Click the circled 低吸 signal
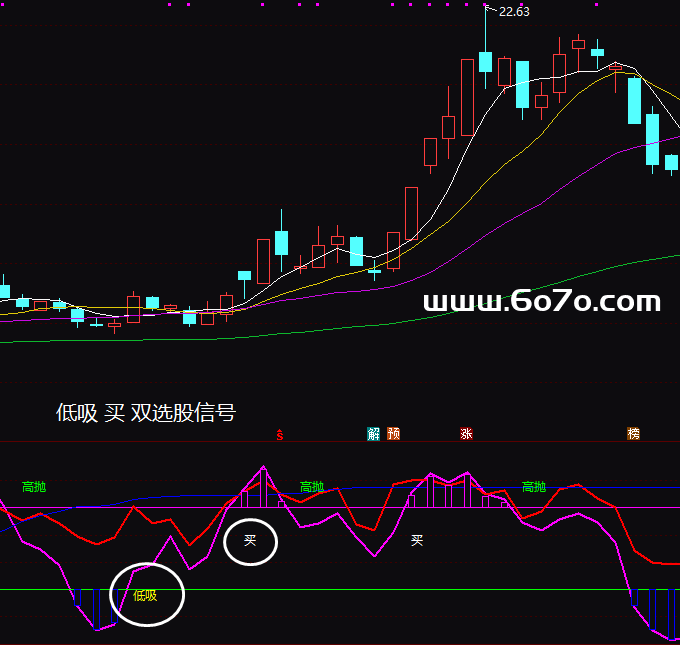The image size is (680, 645). tap(146, 595)
